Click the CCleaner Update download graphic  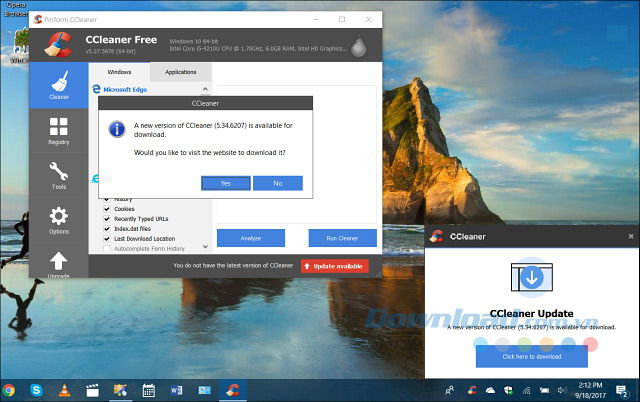531,277
